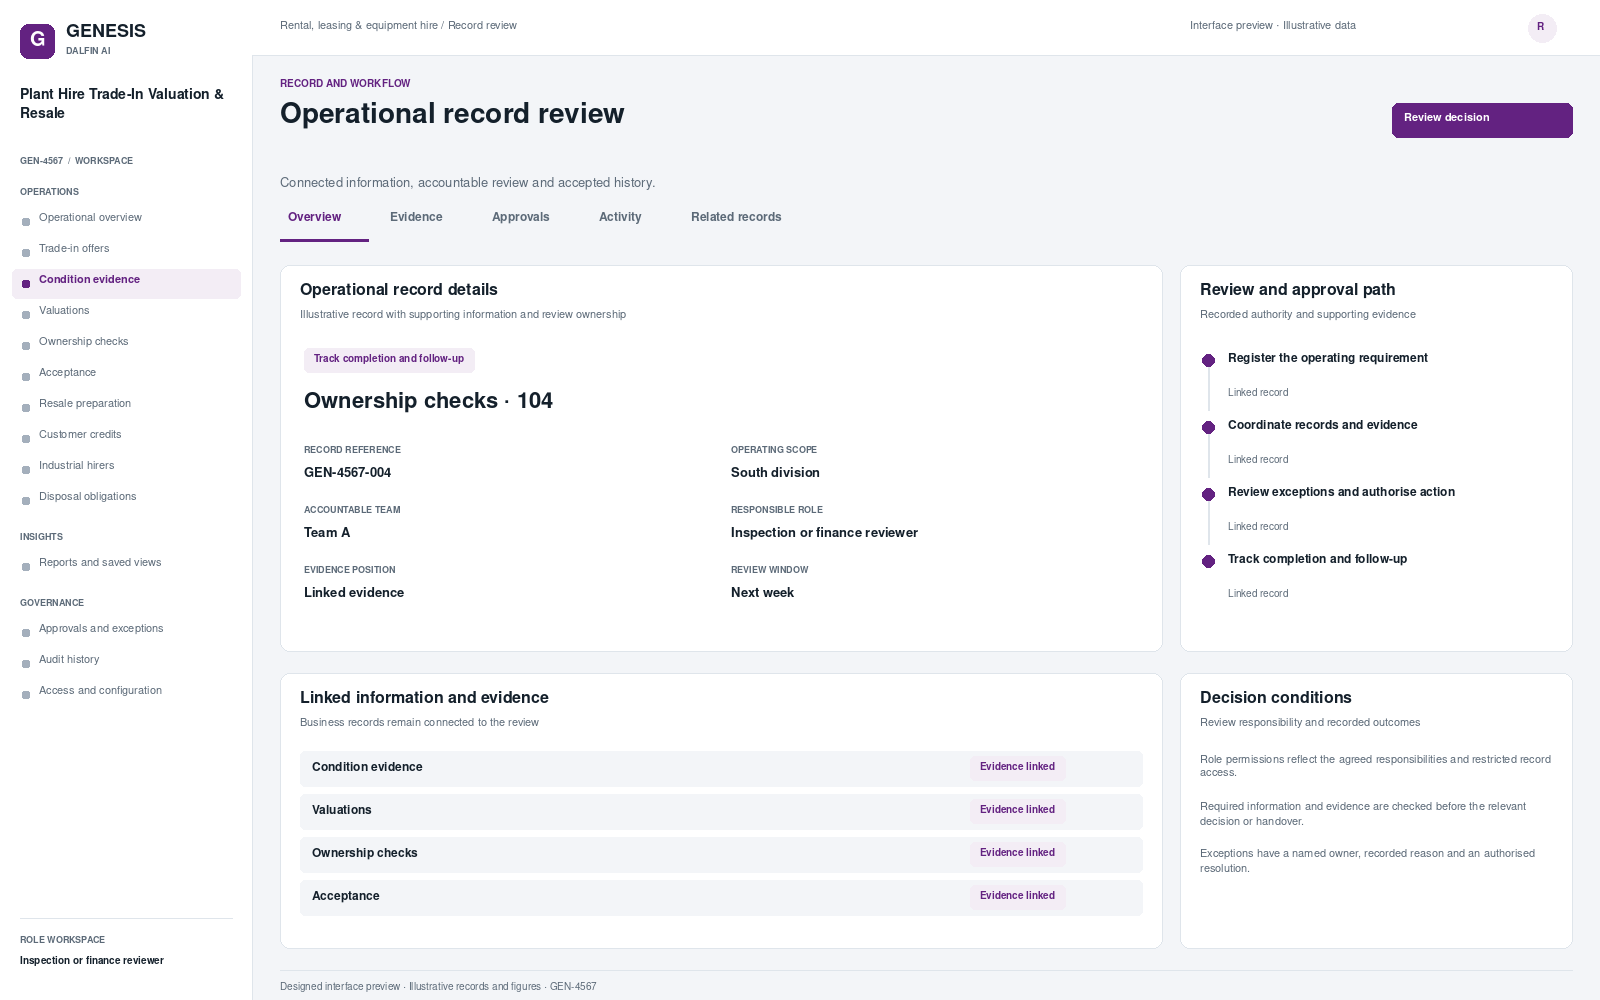Screen dimensions: 1600x1000
Task: Open the Activity tab
Action: pyautogui.click(x=620, y=217)
